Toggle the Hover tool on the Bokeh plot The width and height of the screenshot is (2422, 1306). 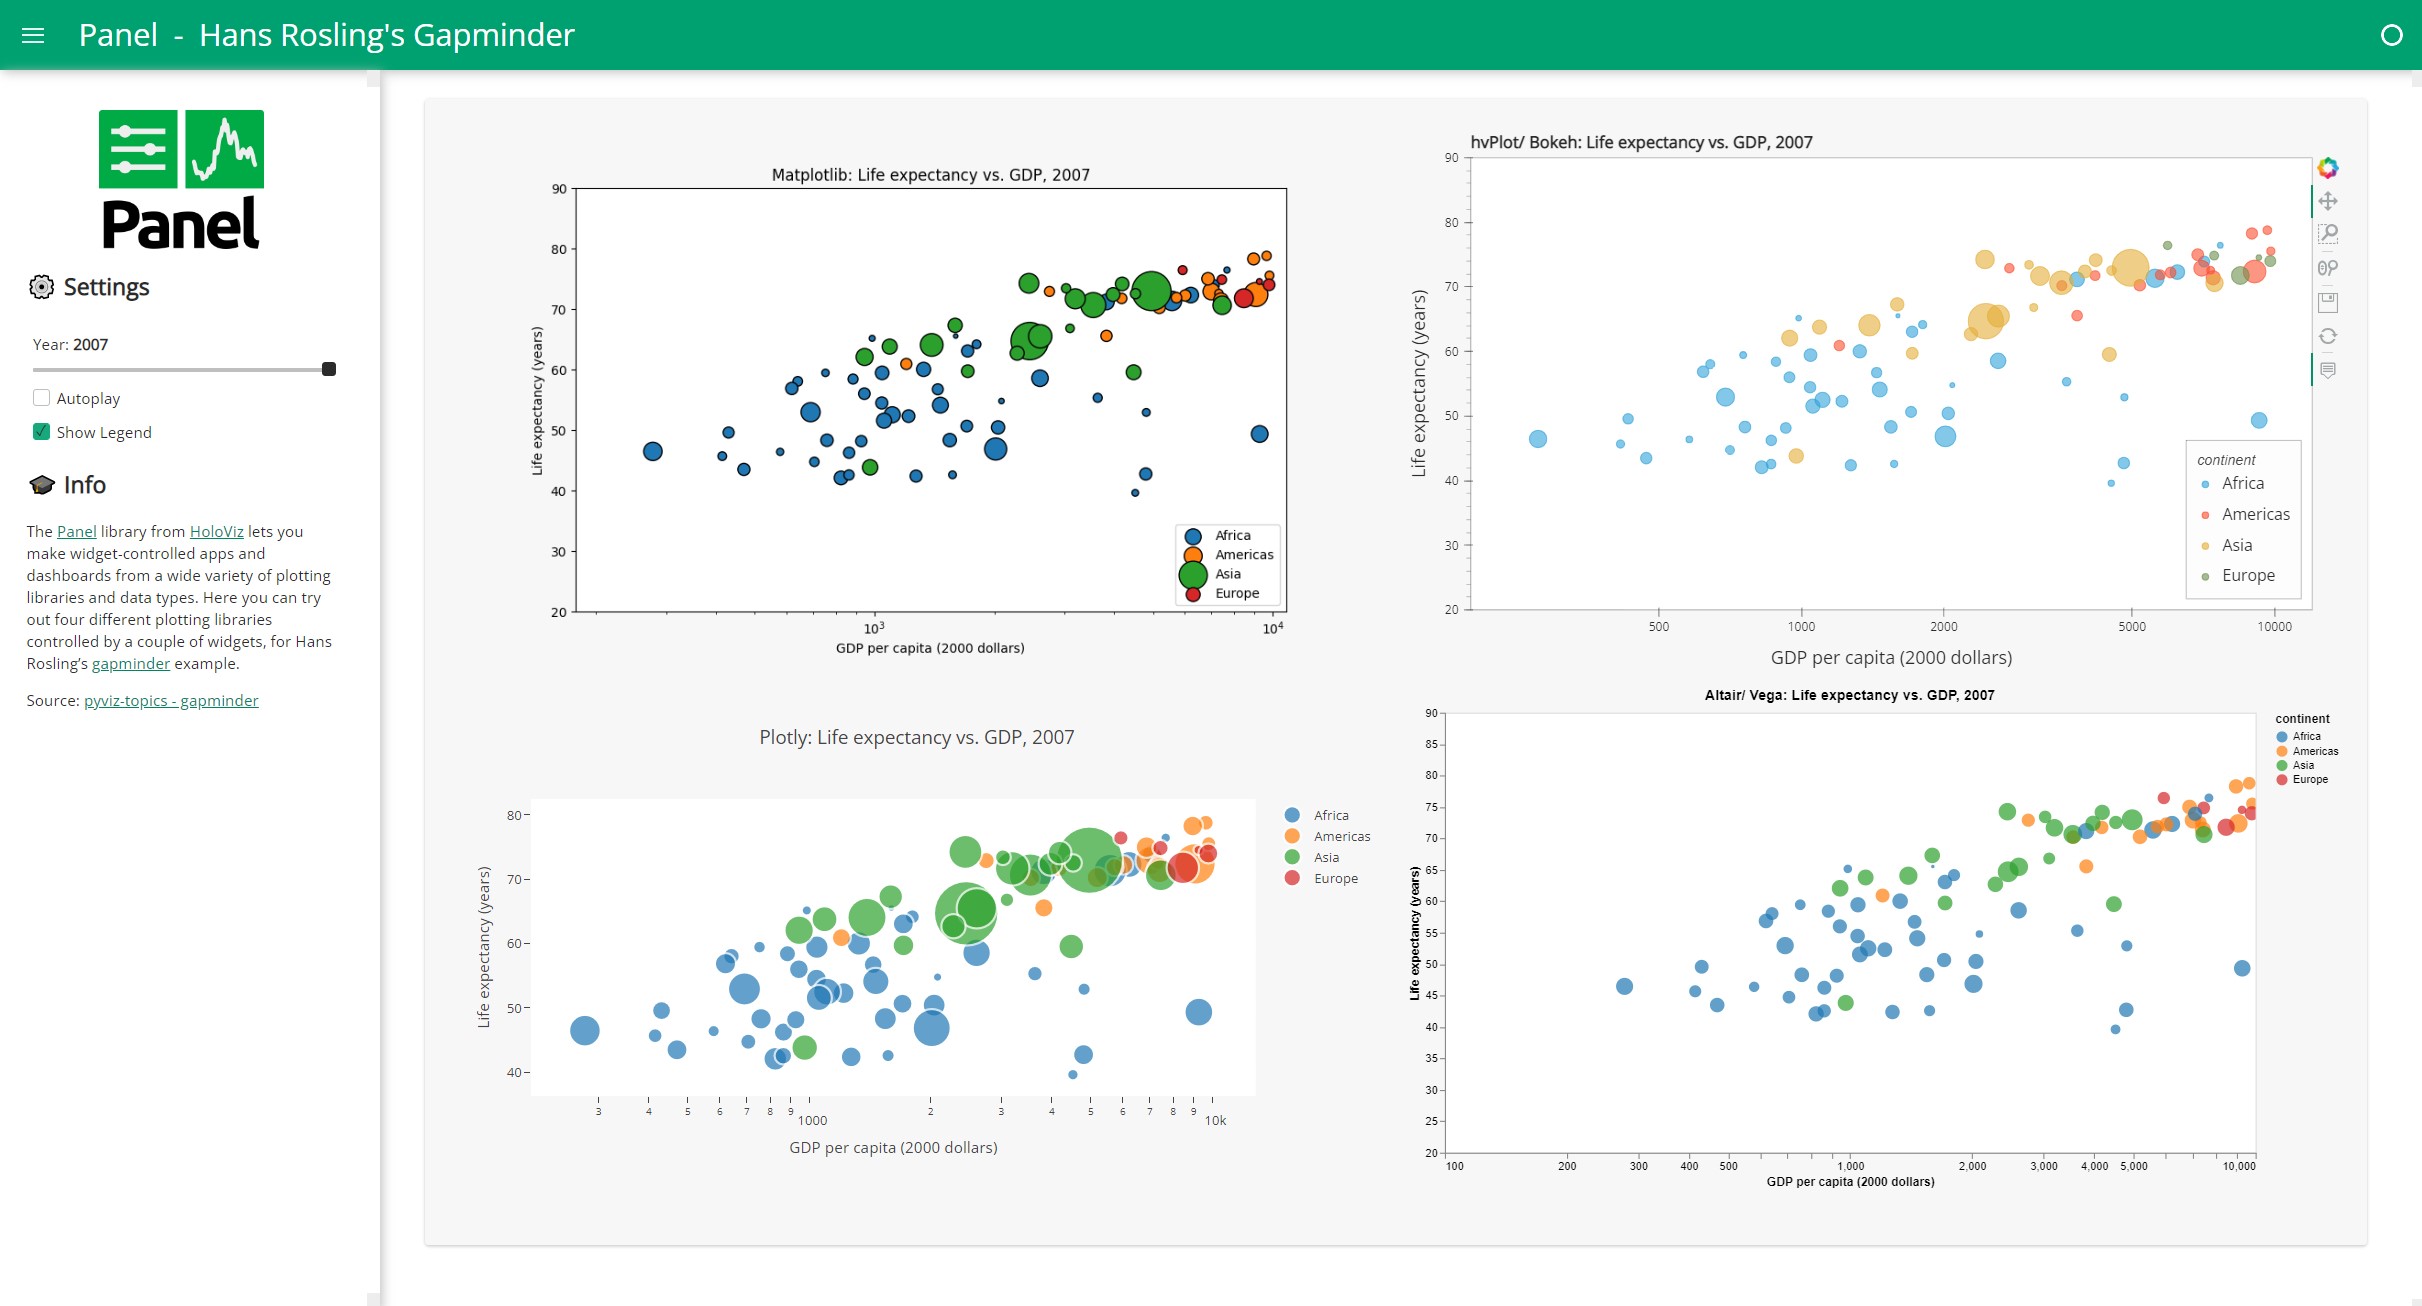click(2330, 368)
